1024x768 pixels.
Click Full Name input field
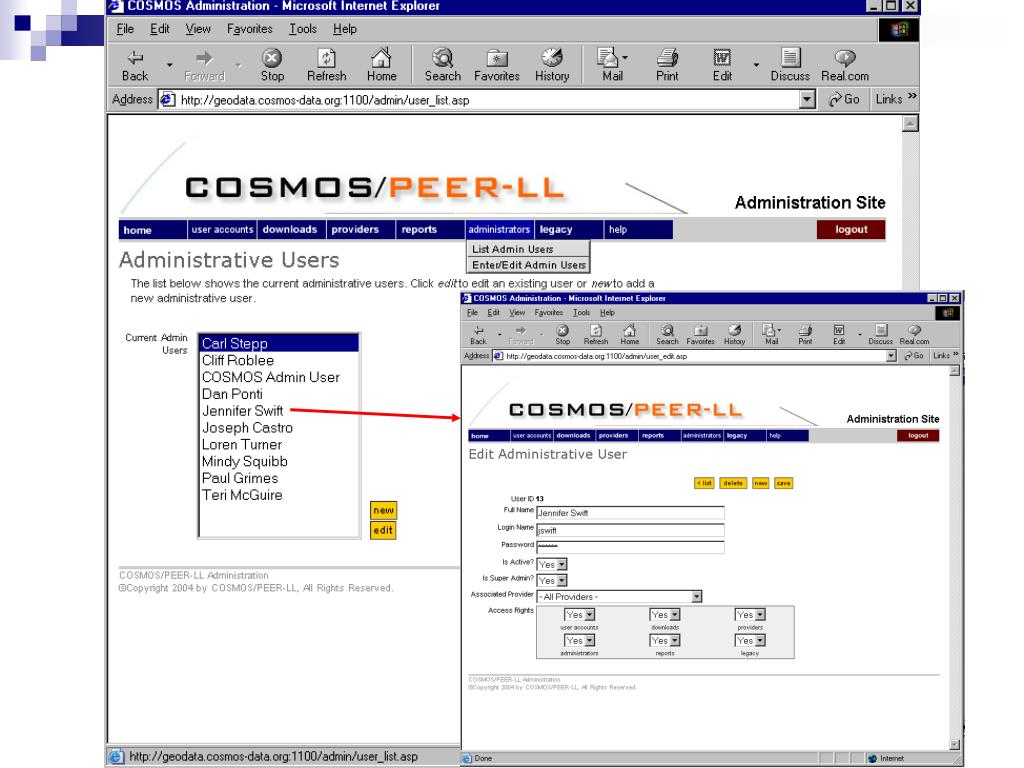pyautogui.click(x=630, y=513)
